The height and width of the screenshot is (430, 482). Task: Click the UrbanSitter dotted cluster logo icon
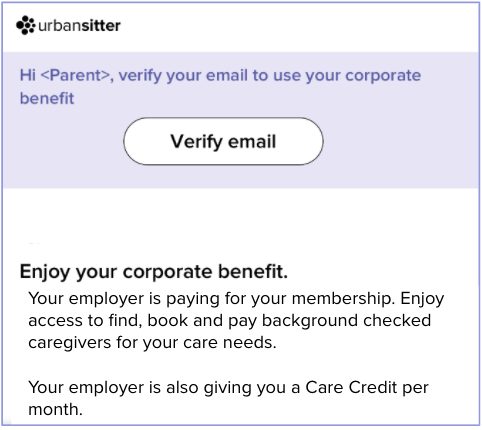(26, 25)
